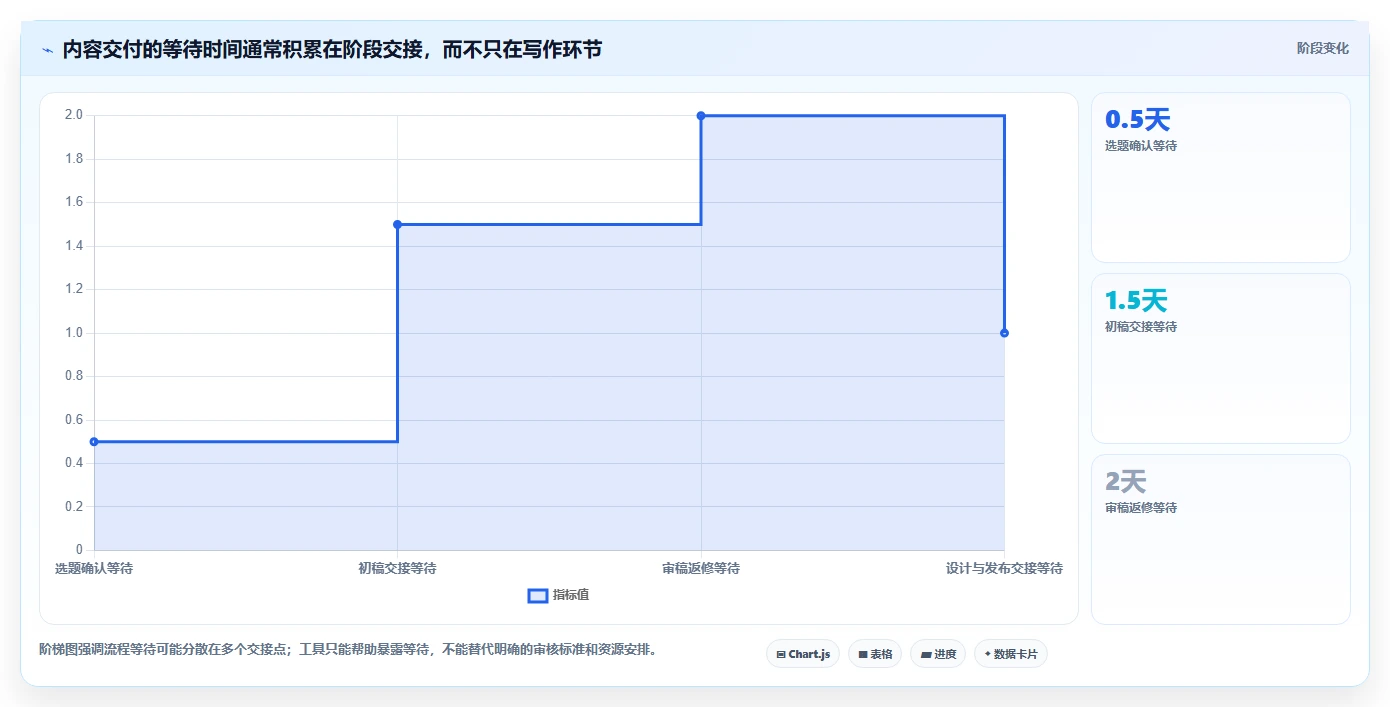Open the 0.5天 选题确认等待 card

1221,178
